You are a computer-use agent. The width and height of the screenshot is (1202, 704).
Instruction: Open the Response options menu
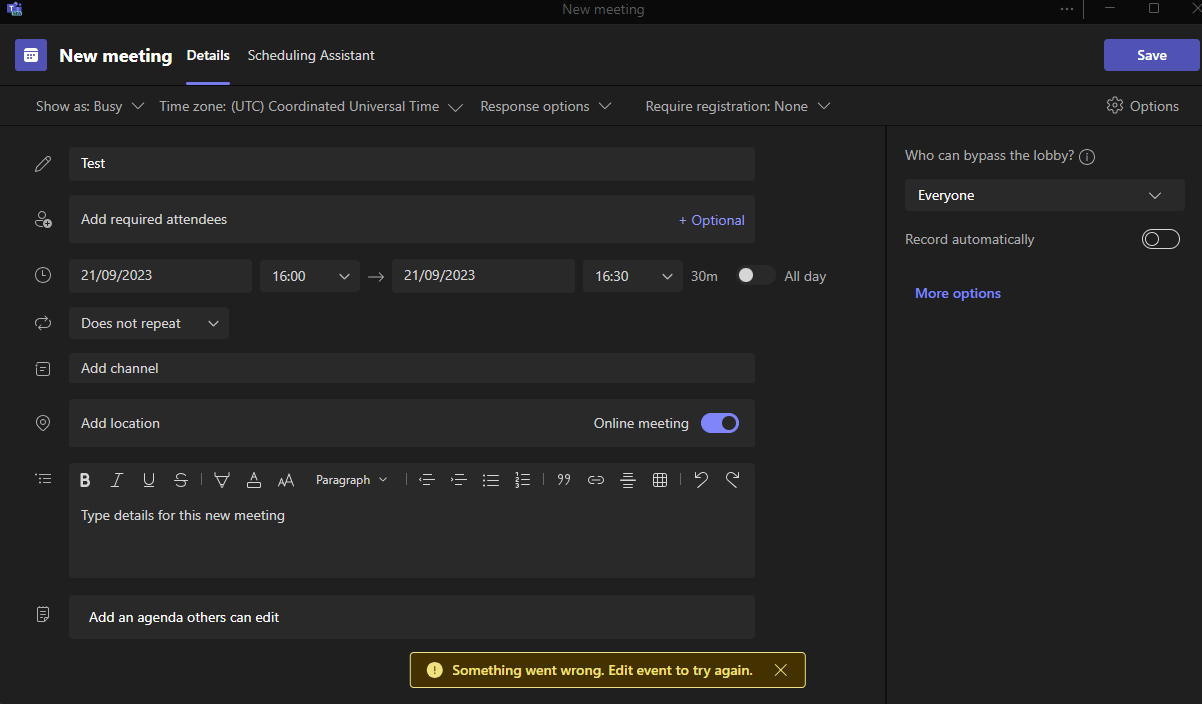pos(546,106)
